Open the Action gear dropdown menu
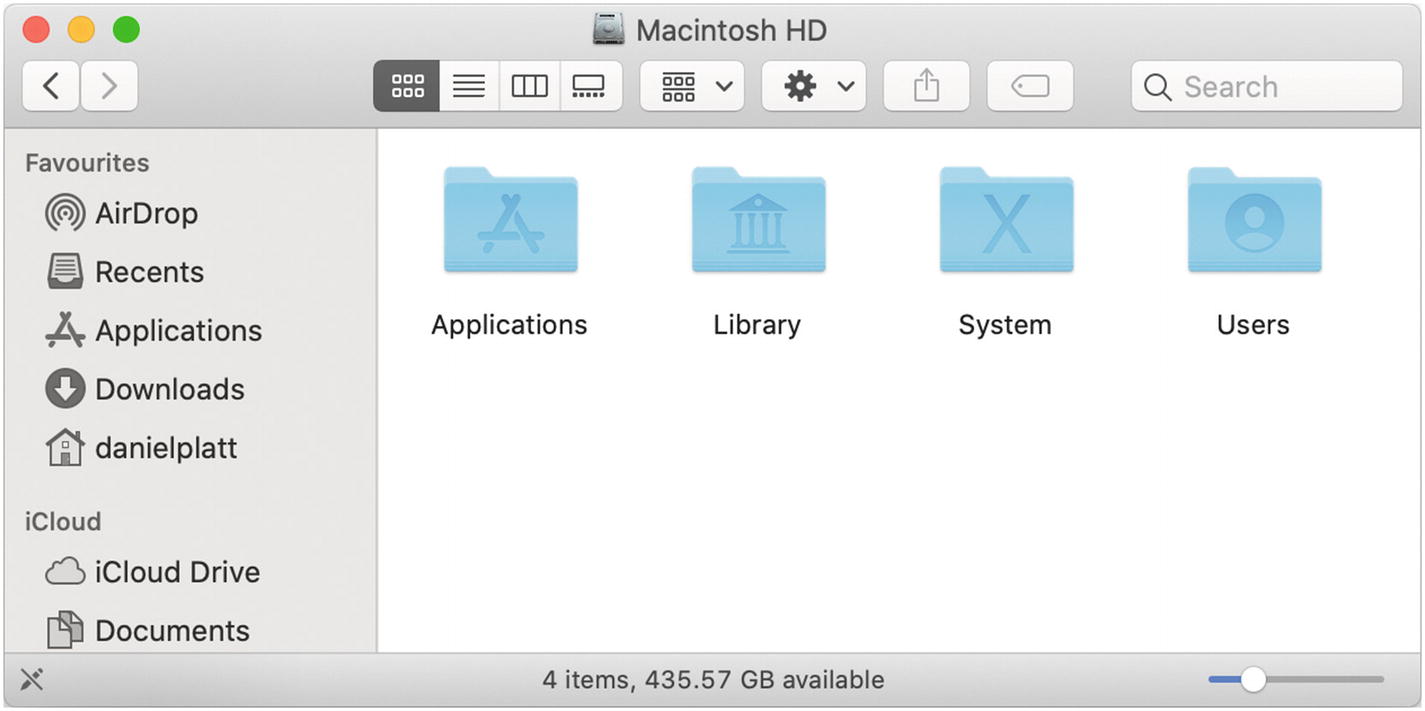This screenshot has width=1425, height=711. [813, 87]
